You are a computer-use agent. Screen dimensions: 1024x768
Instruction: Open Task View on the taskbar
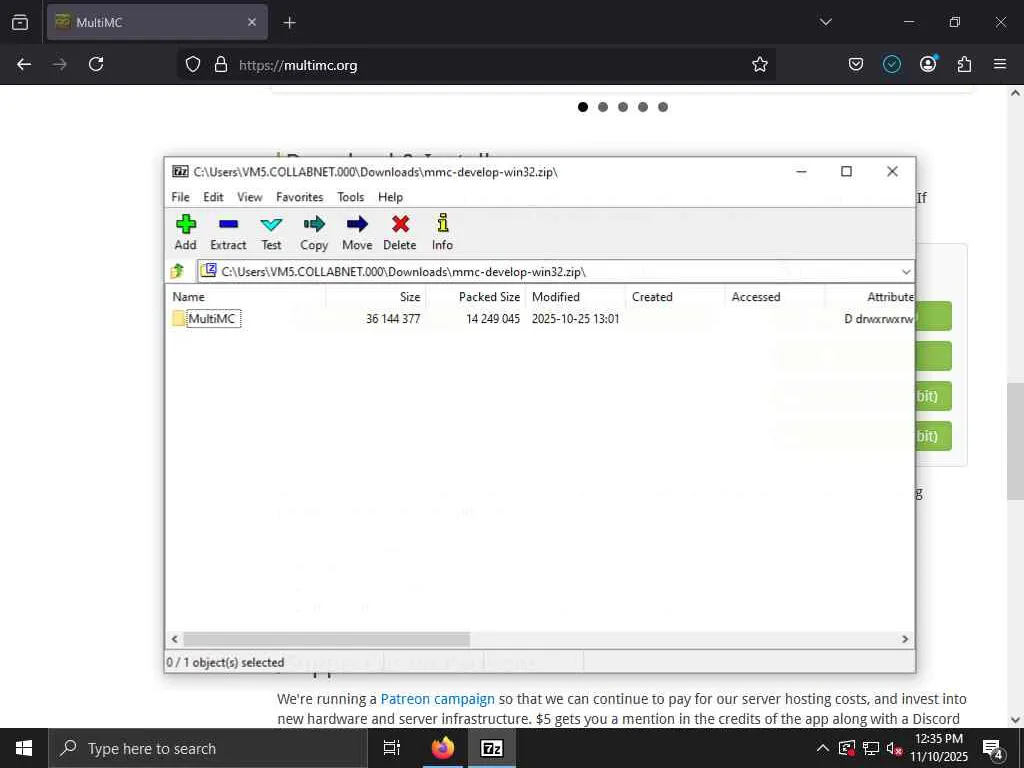pos(392,748)
